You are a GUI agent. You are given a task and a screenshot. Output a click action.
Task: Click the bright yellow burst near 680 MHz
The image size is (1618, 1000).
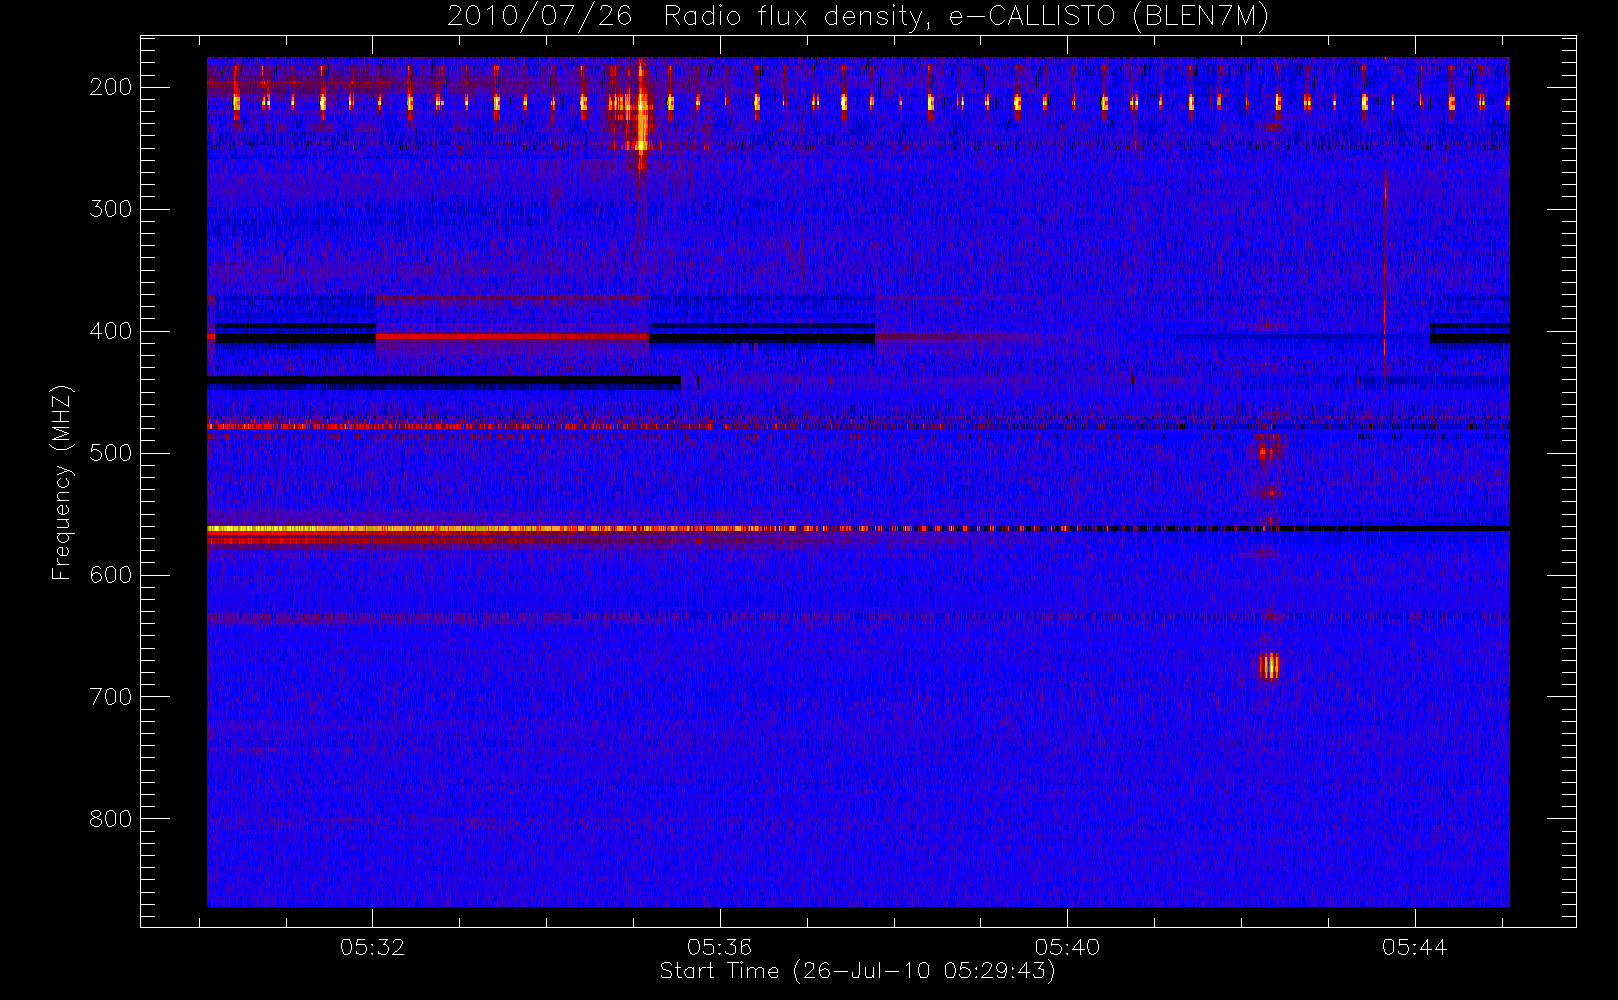[1269, 666]
